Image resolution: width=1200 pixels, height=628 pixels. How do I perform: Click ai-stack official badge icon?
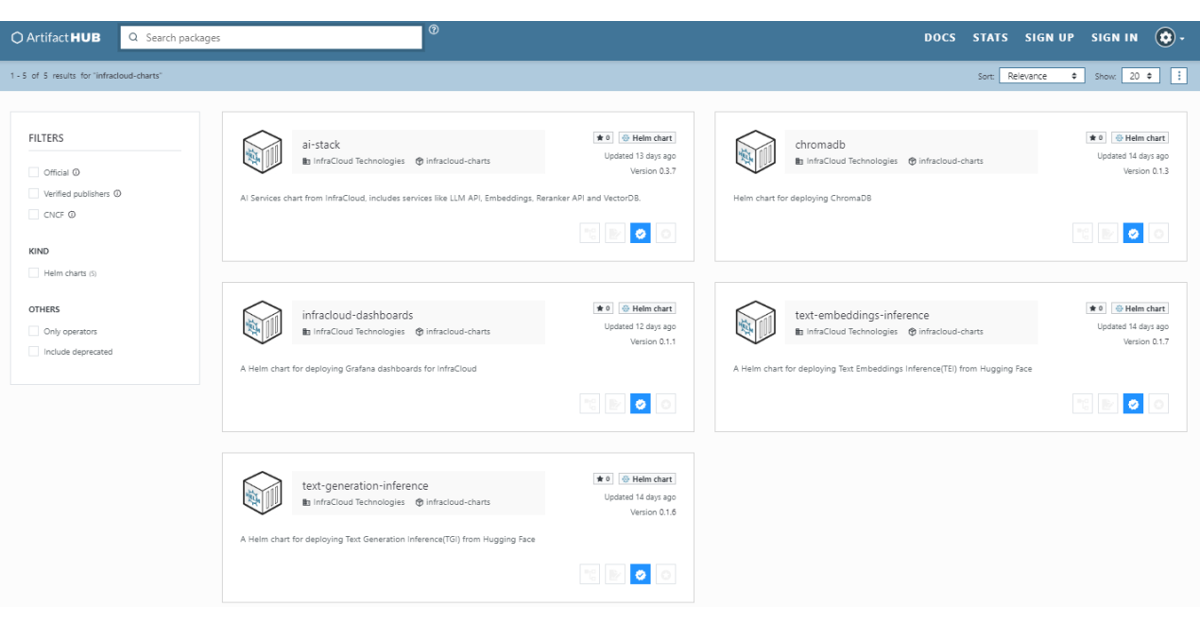[x=666, y=233]
